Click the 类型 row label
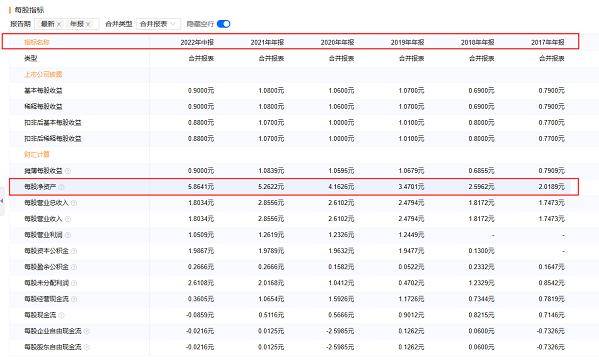599x360 pixels. (31, 58)
